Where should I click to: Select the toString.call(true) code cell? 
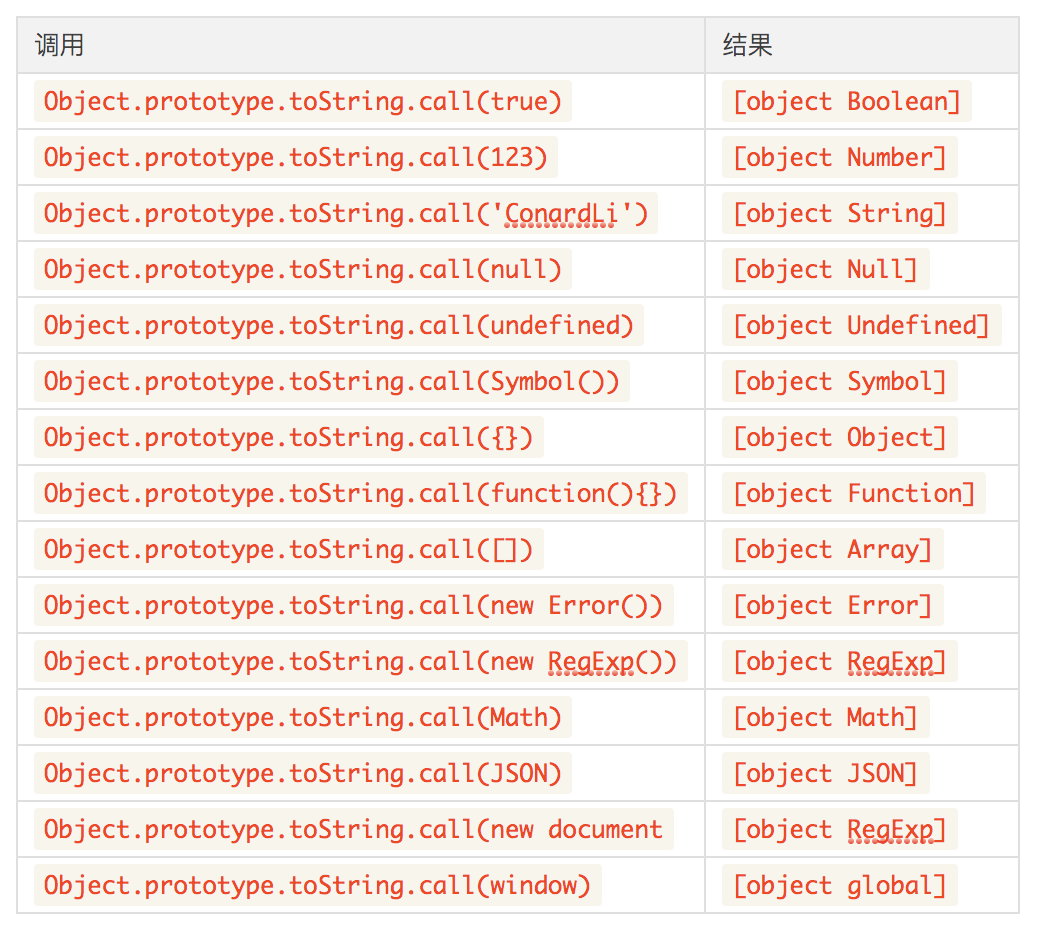[x=303, y=101]
